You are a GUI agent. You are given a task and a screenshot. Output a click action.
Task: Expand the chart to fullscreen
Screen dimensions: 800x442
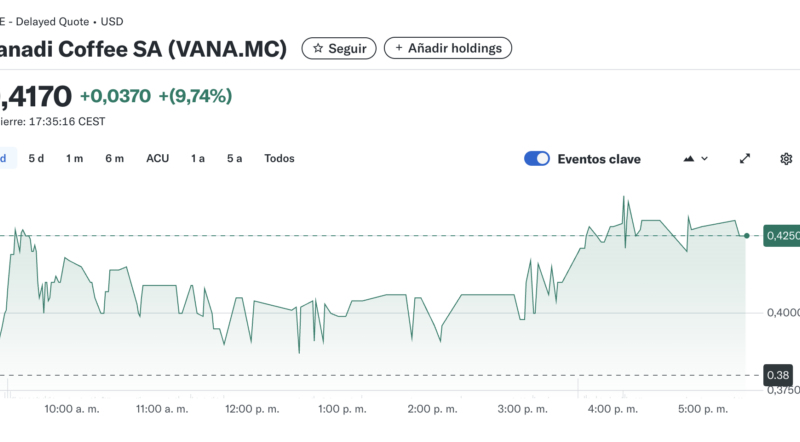click(745, 159)
